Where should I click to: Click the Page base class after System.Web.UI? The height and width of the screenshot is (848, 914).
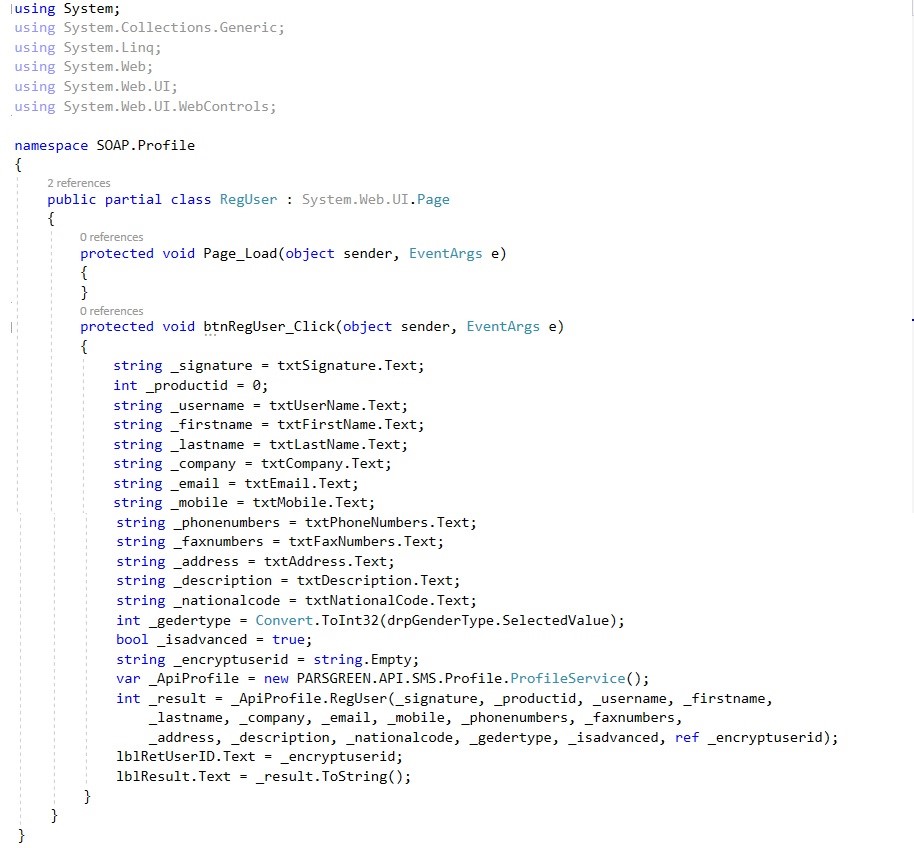coord(433,199)
